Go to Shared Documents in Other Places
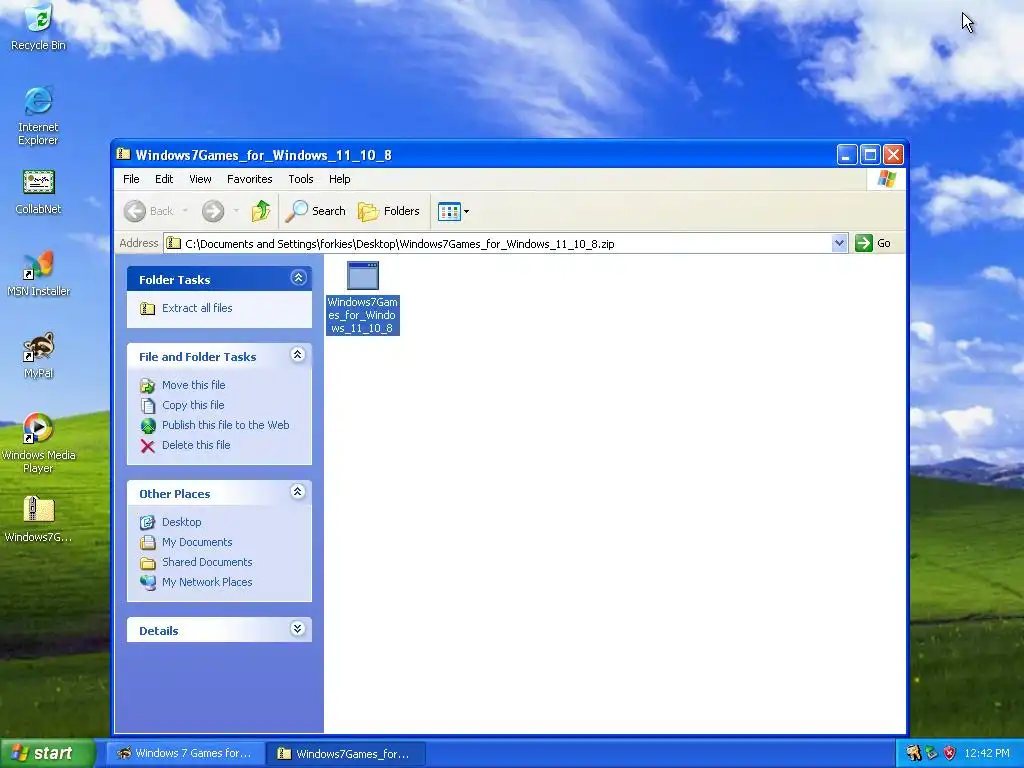Screen dimensions: 1024x768 tap(207, 562)
